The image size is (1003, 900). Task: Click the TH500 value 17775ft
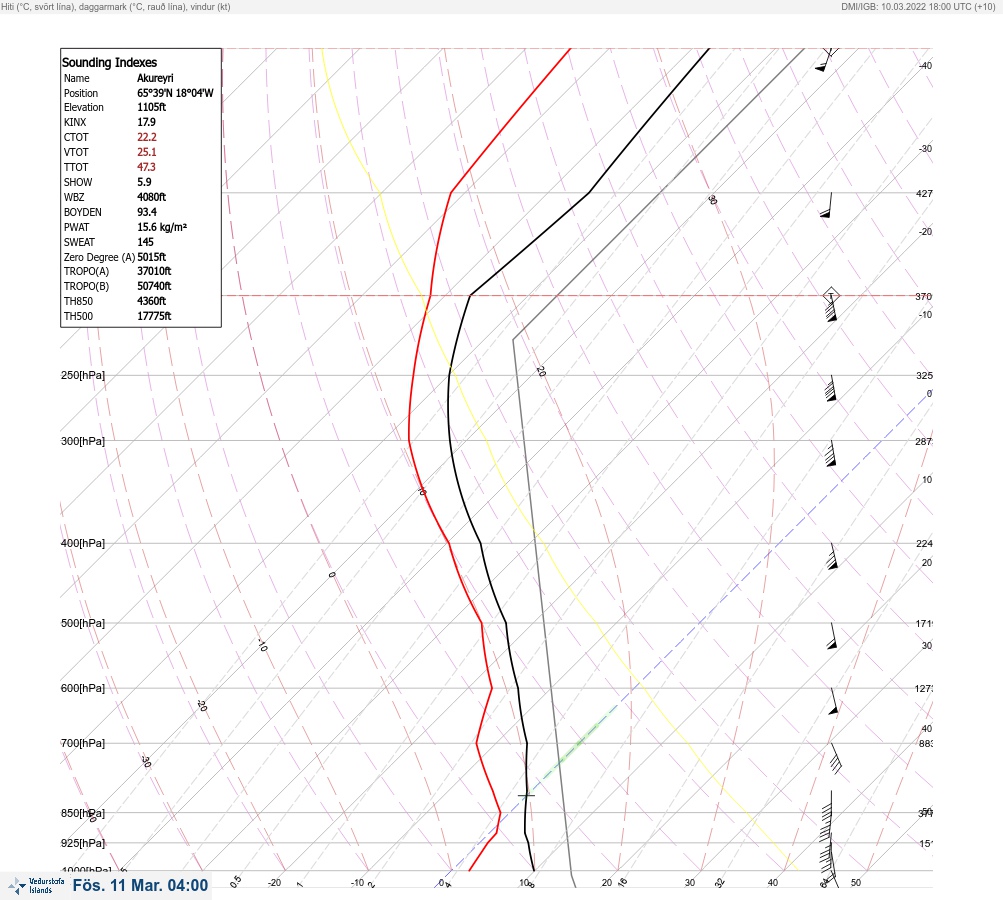point(154,317)
